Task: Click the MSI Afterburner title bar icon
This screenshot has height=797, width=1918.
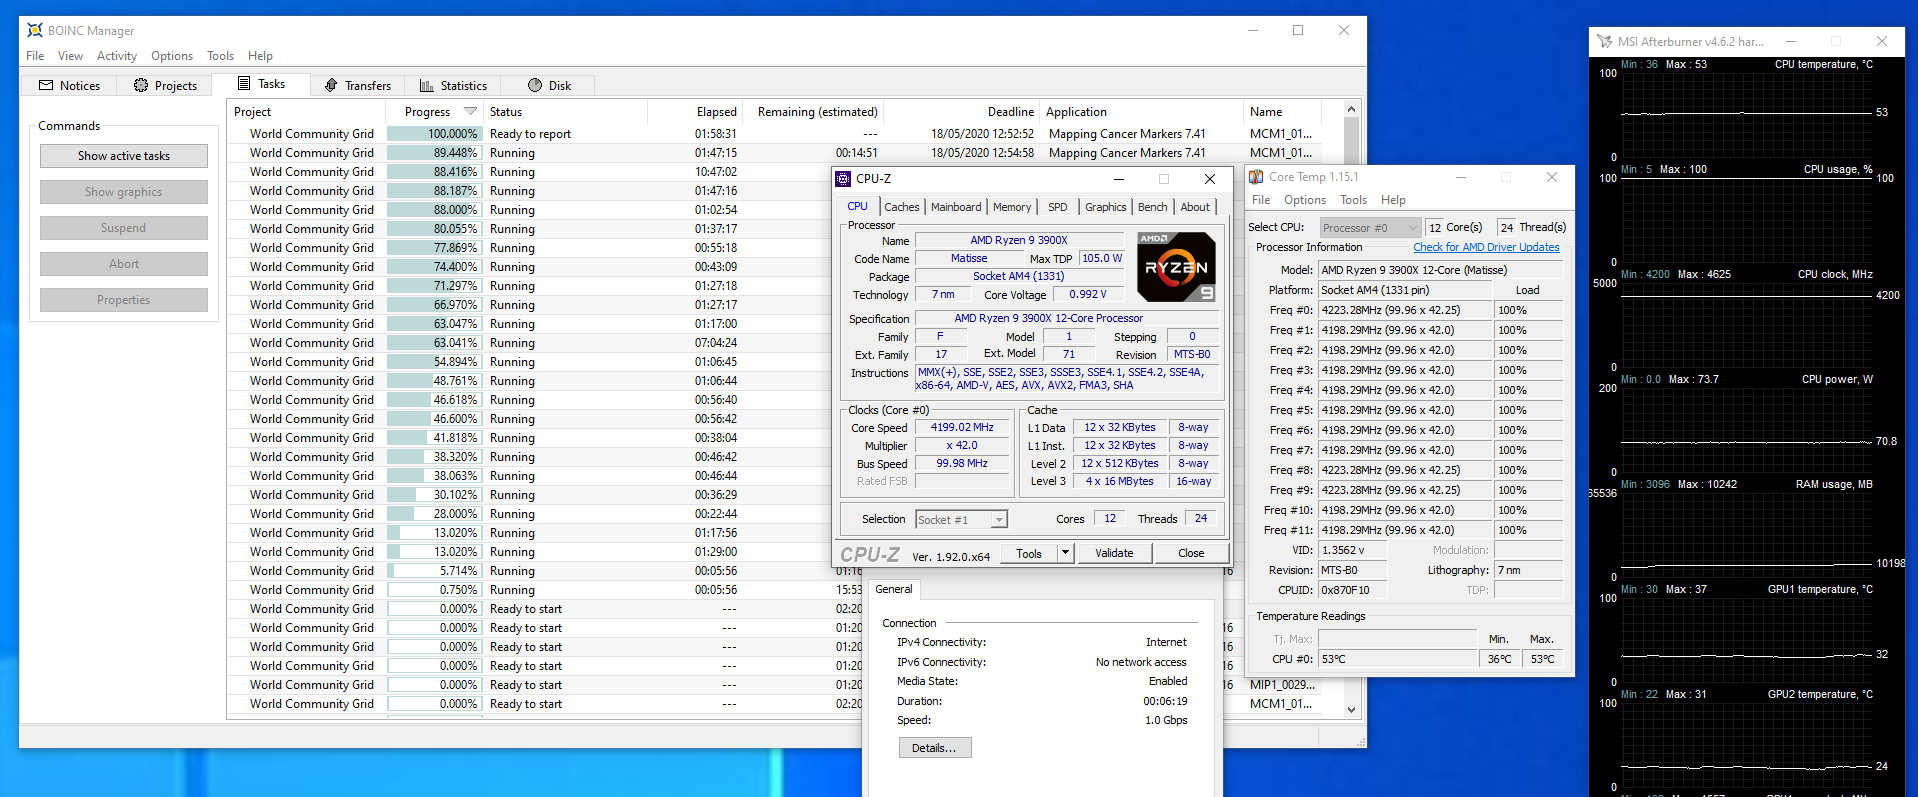Action: coord(1605,41)
